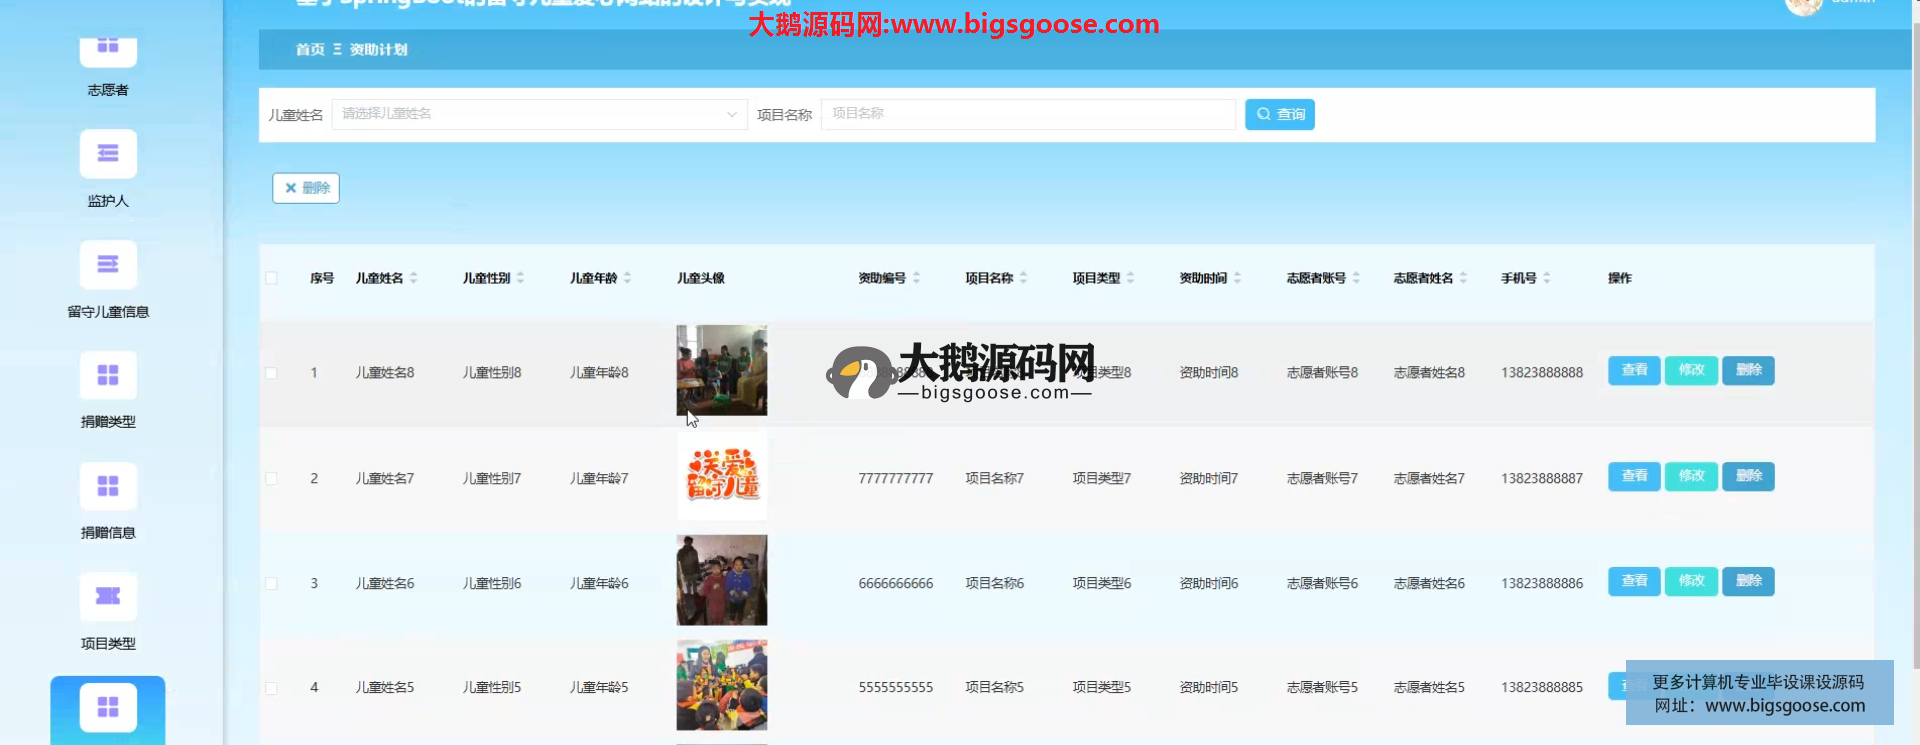This screenshot has height=745, width=1920.
Task: Click 资助计划 breadcrumb item
Action: click(378, 50)
